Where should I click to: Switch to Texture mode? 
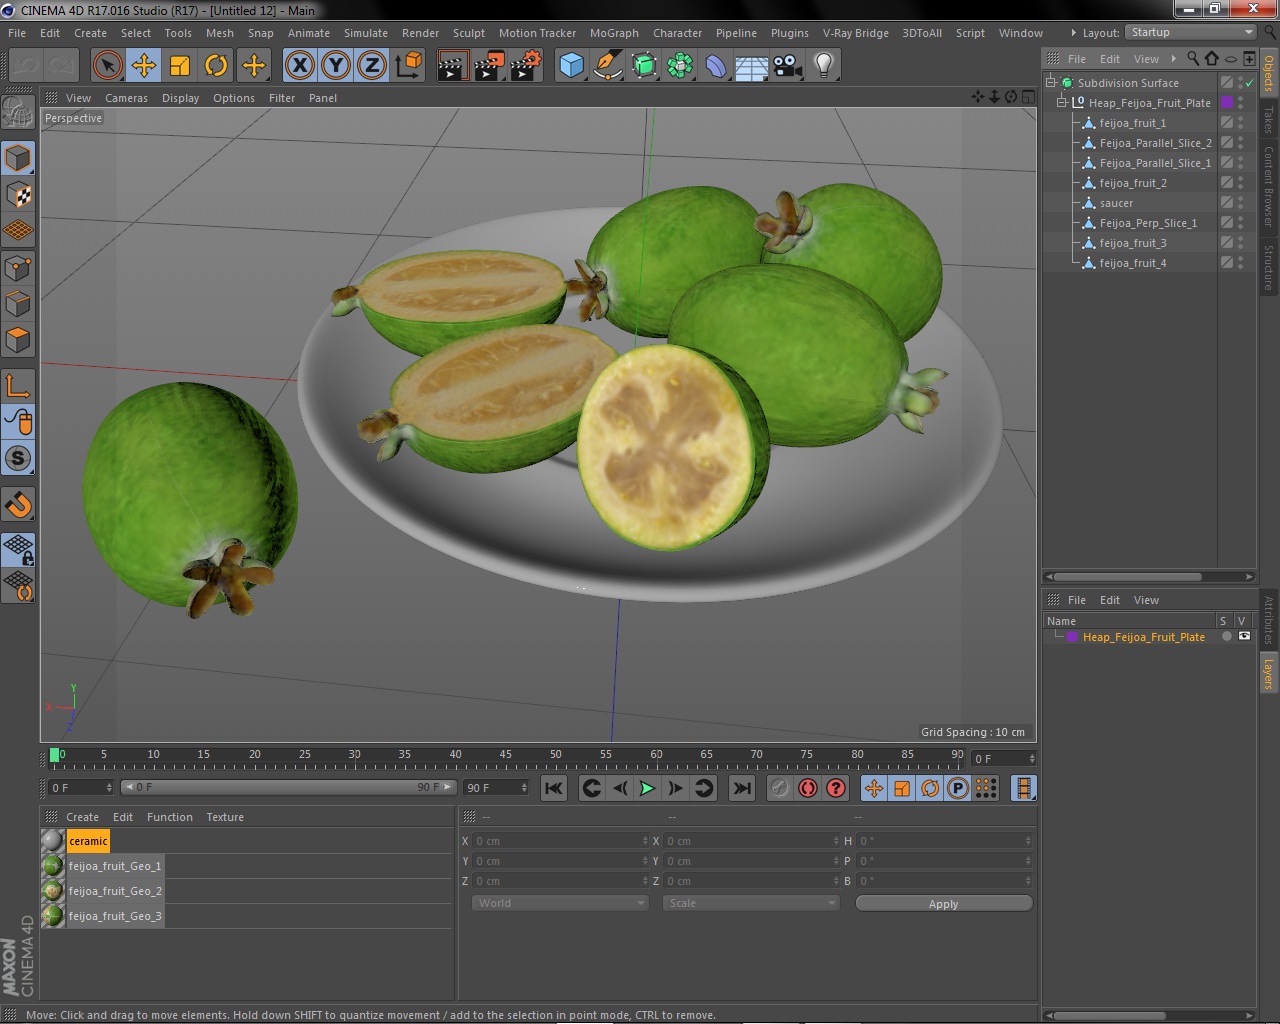tap(18, 194)
